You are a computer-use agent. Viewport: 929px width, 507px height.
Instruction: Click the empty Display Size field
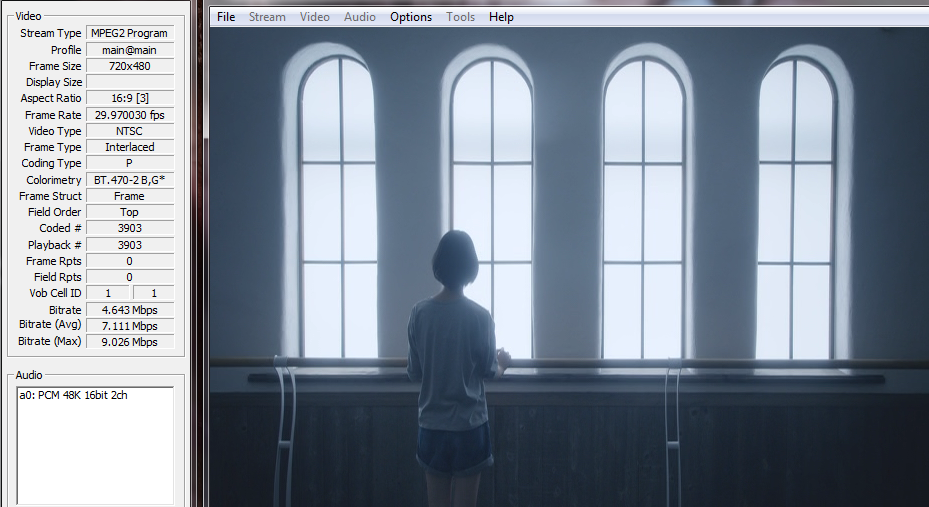pyautogui.click(x=130, y=82)
